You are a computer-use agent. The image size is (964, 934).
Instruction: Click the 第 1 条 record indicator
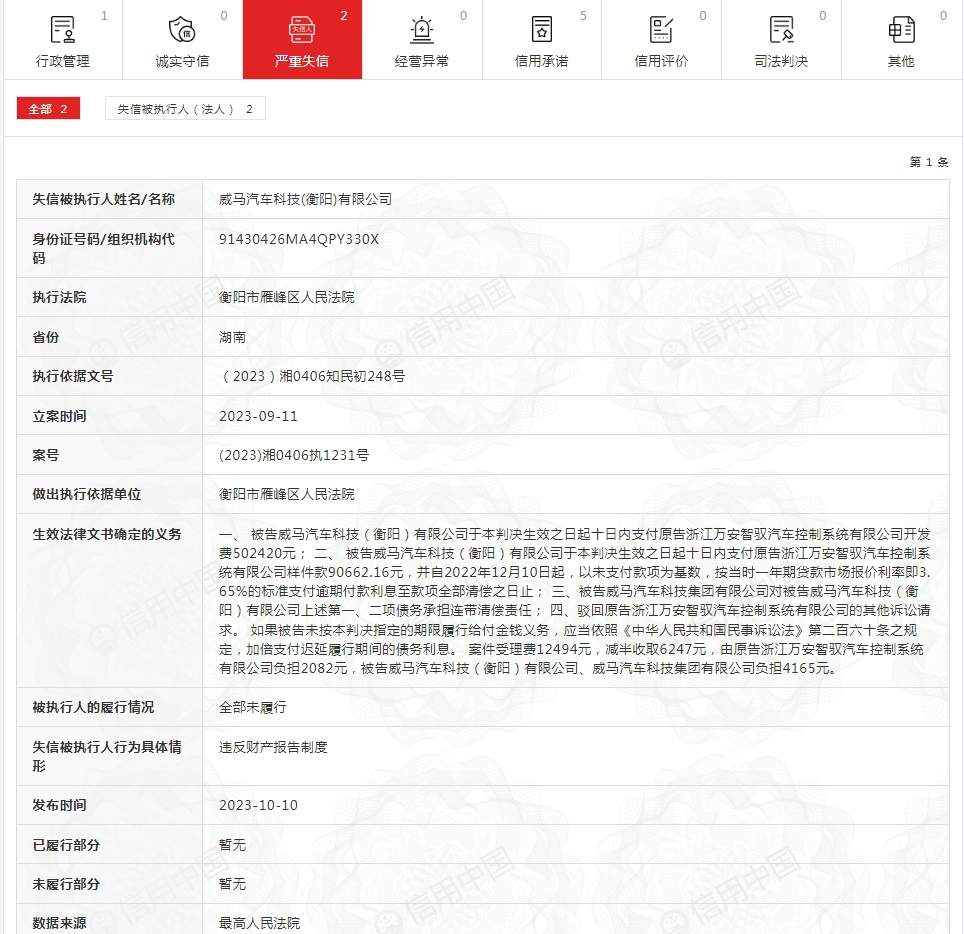click(929, 162)
